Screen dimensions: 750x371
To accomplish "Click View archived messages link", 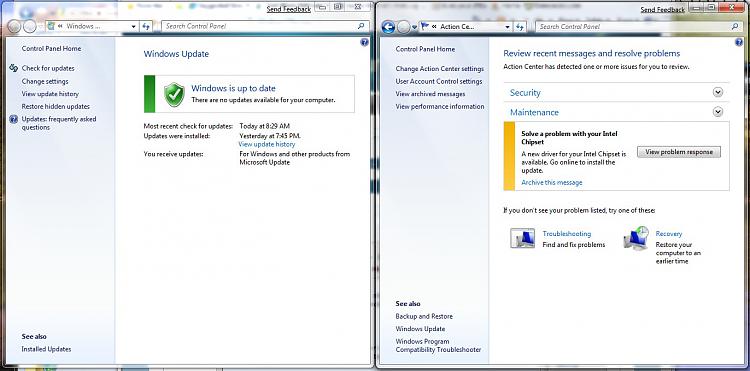I will coord(430,94).
